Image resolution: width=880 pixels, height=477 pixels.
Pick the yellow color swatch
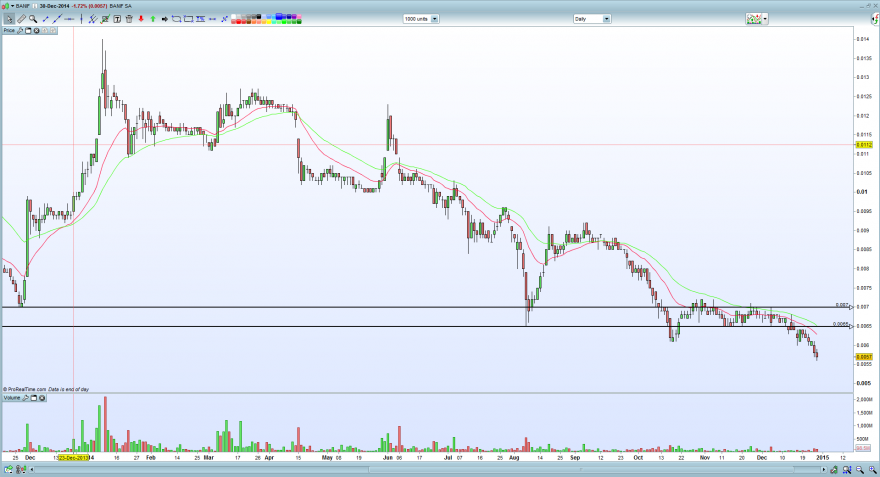pyautogui.click(x=269, y=21)
